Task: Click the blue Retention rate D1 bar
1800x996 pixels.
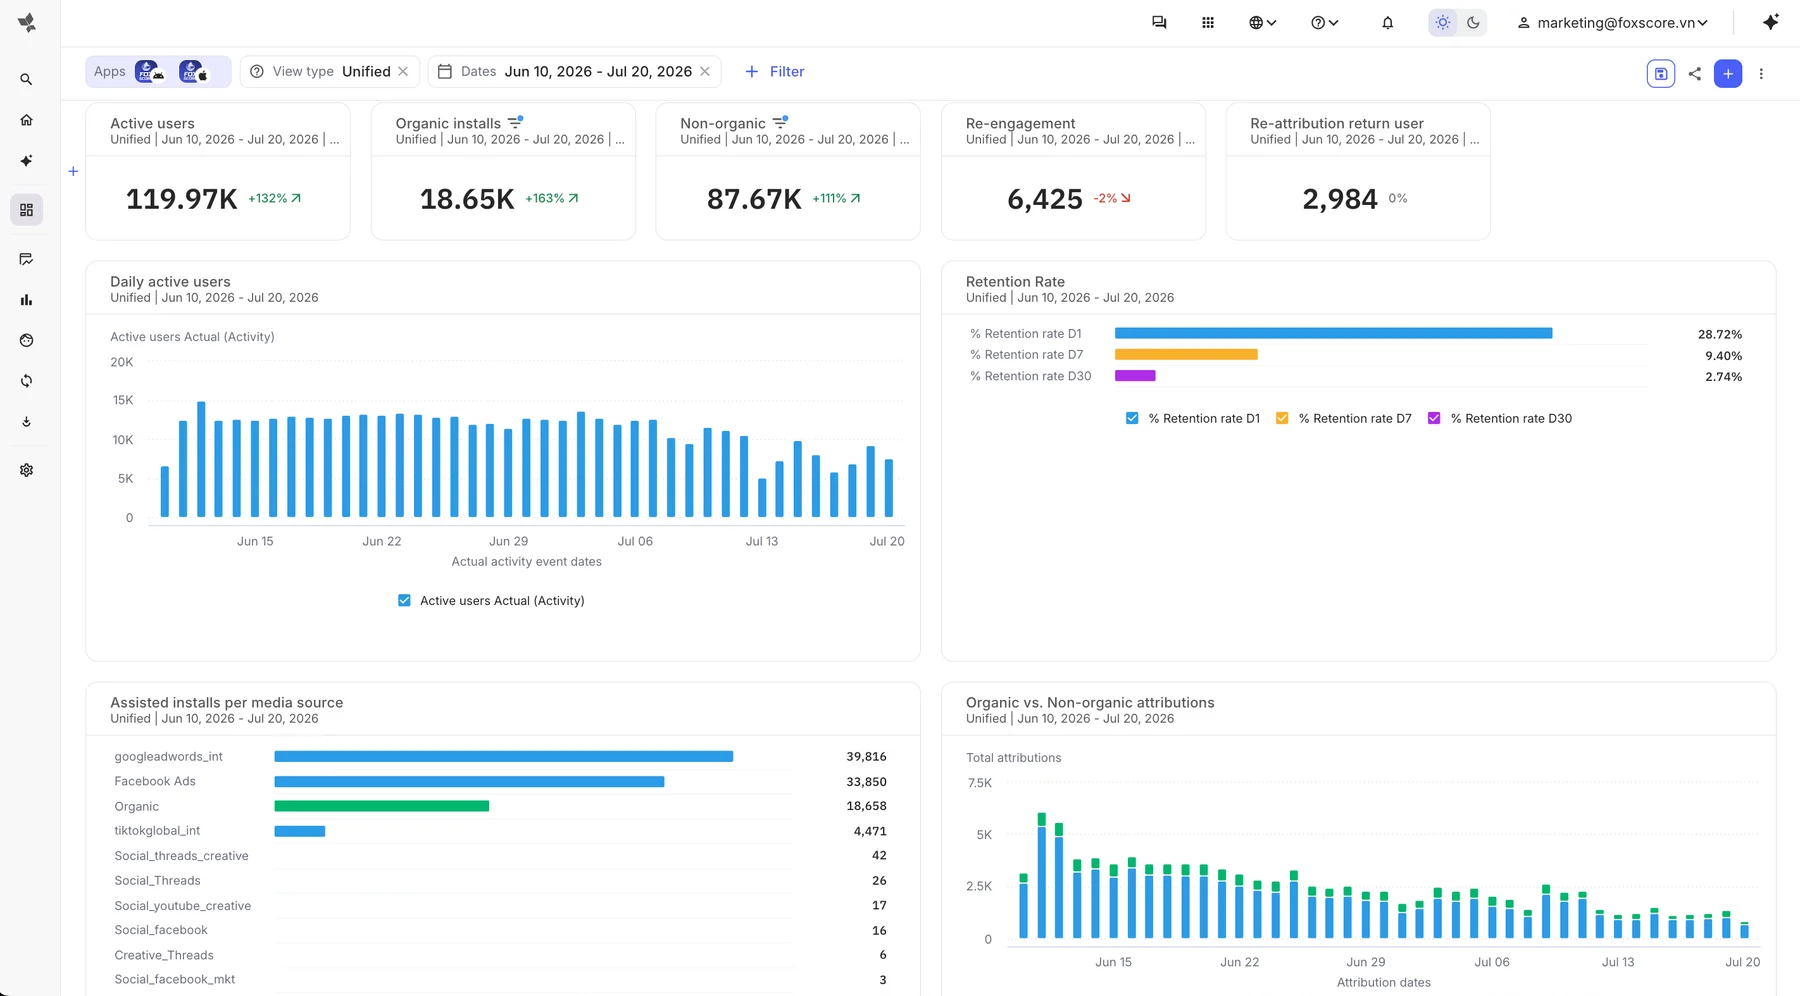Action: pyautogui.click(x=1333, y=333)
